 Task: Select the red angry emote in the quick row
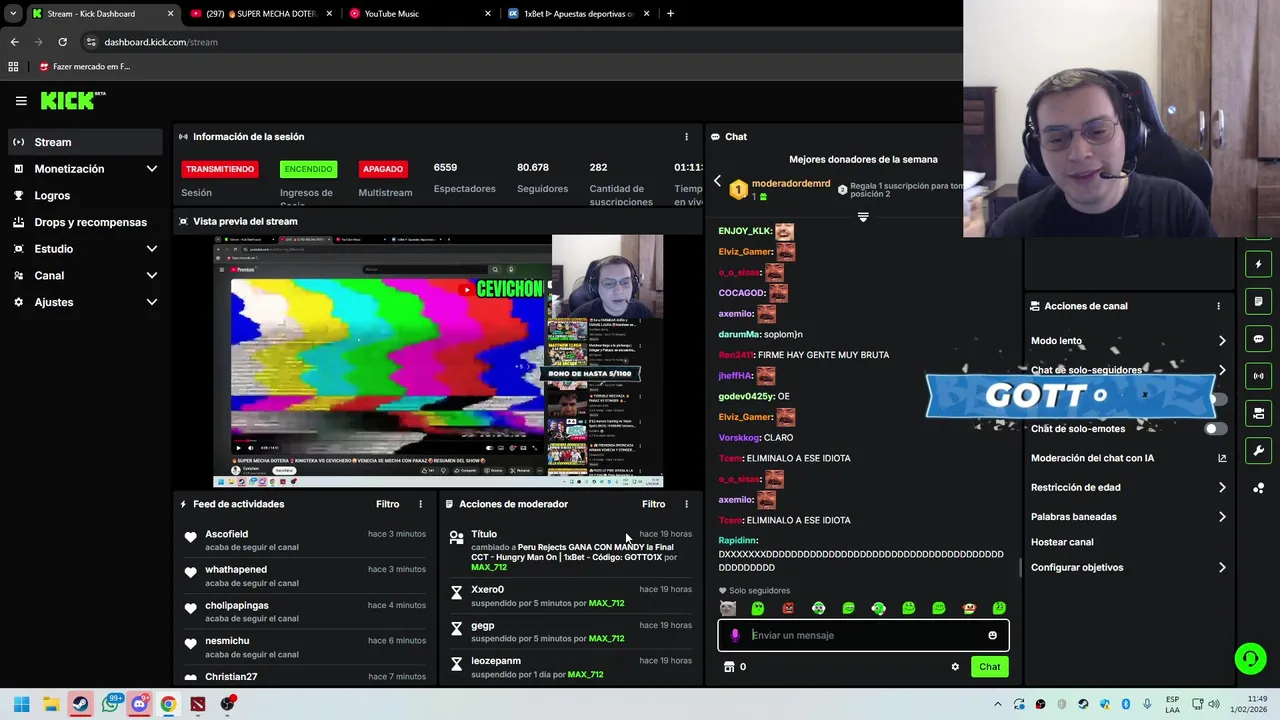coord(788,608)
